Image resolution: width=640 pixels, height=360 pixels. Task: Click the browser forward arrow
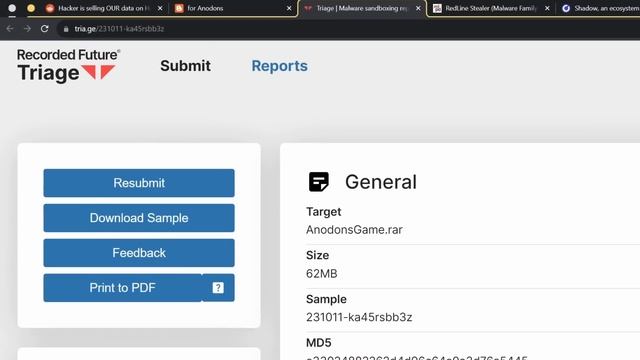pyautogui.click(x=27, y=29)
